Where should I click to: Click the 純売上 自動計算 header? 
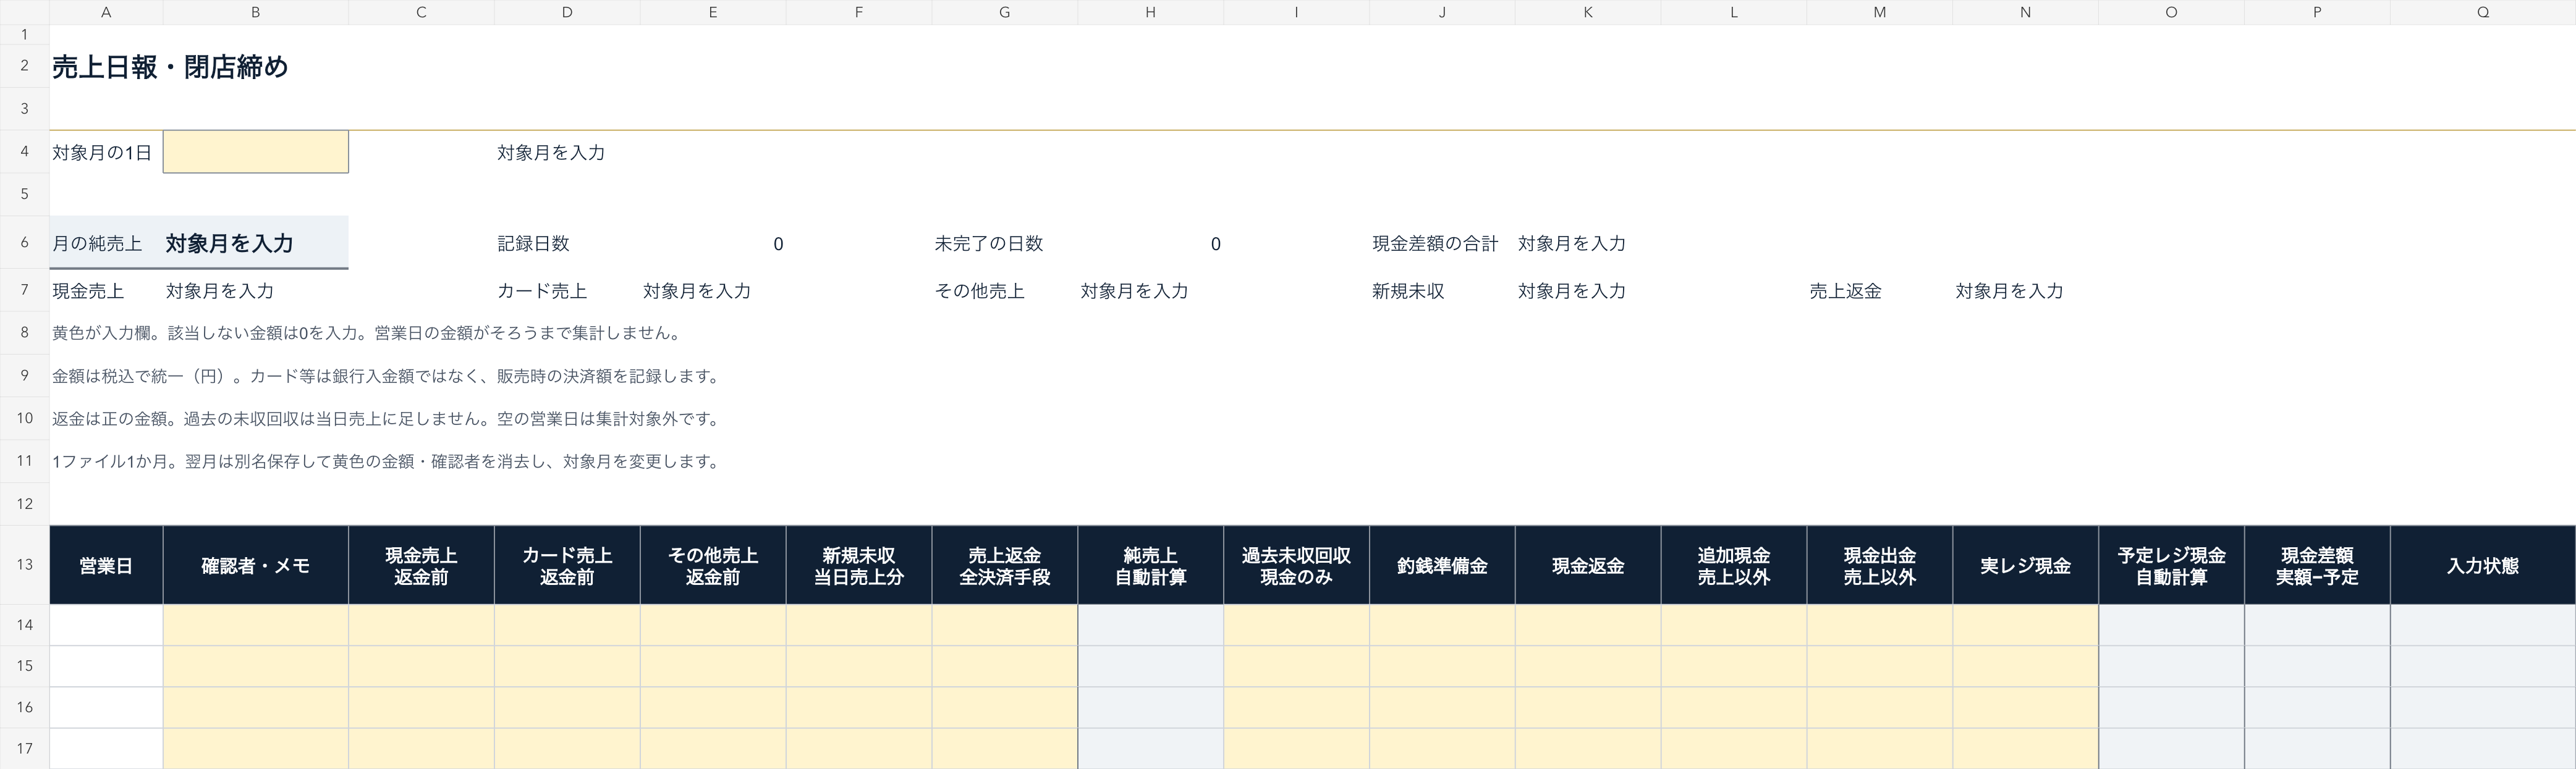(1150, 565)
